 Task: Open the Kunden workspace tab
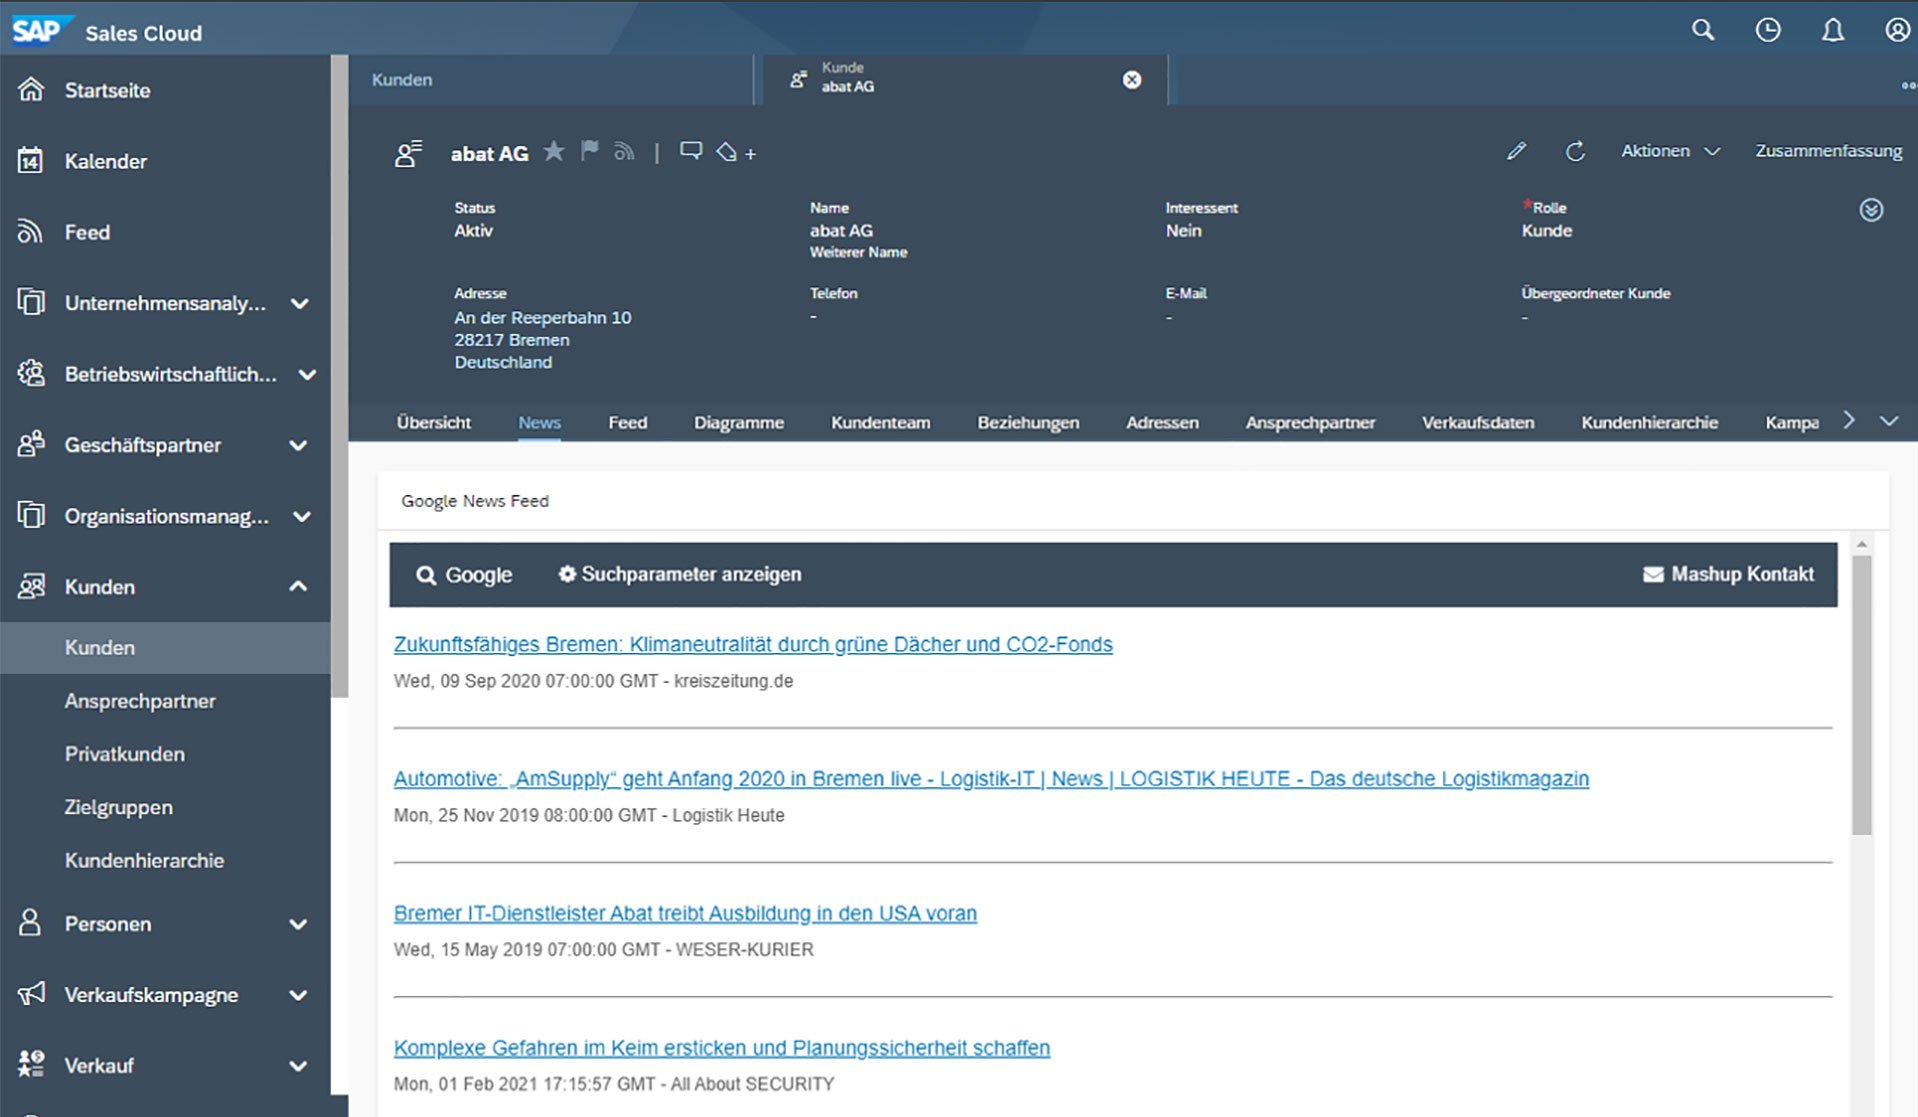tap(550, 79)
